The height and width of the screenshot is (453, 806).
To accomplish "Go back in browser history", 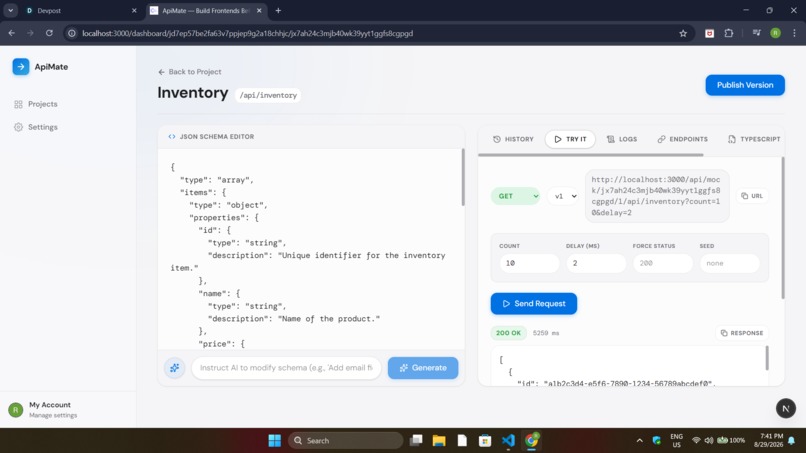I will (x=12, y=33).
